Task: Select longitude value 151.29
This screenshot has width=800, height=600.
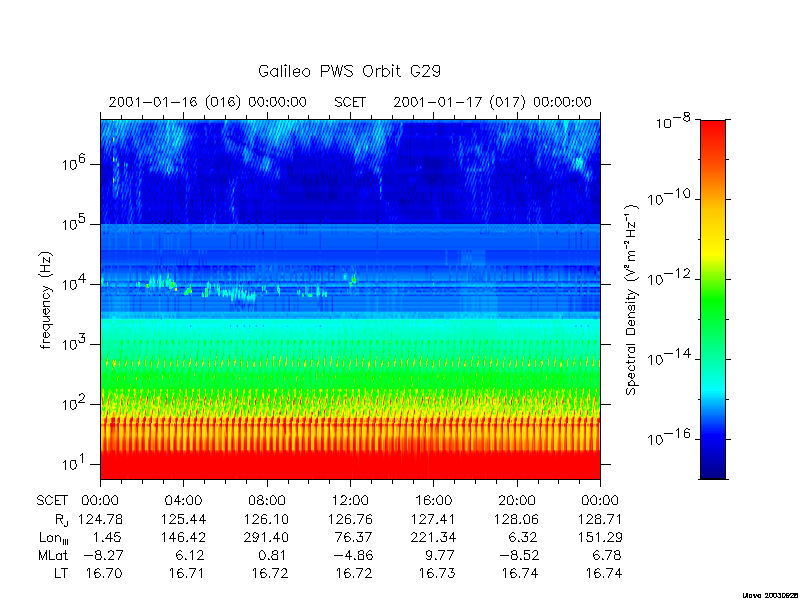Action: click(x=600, y=537)
